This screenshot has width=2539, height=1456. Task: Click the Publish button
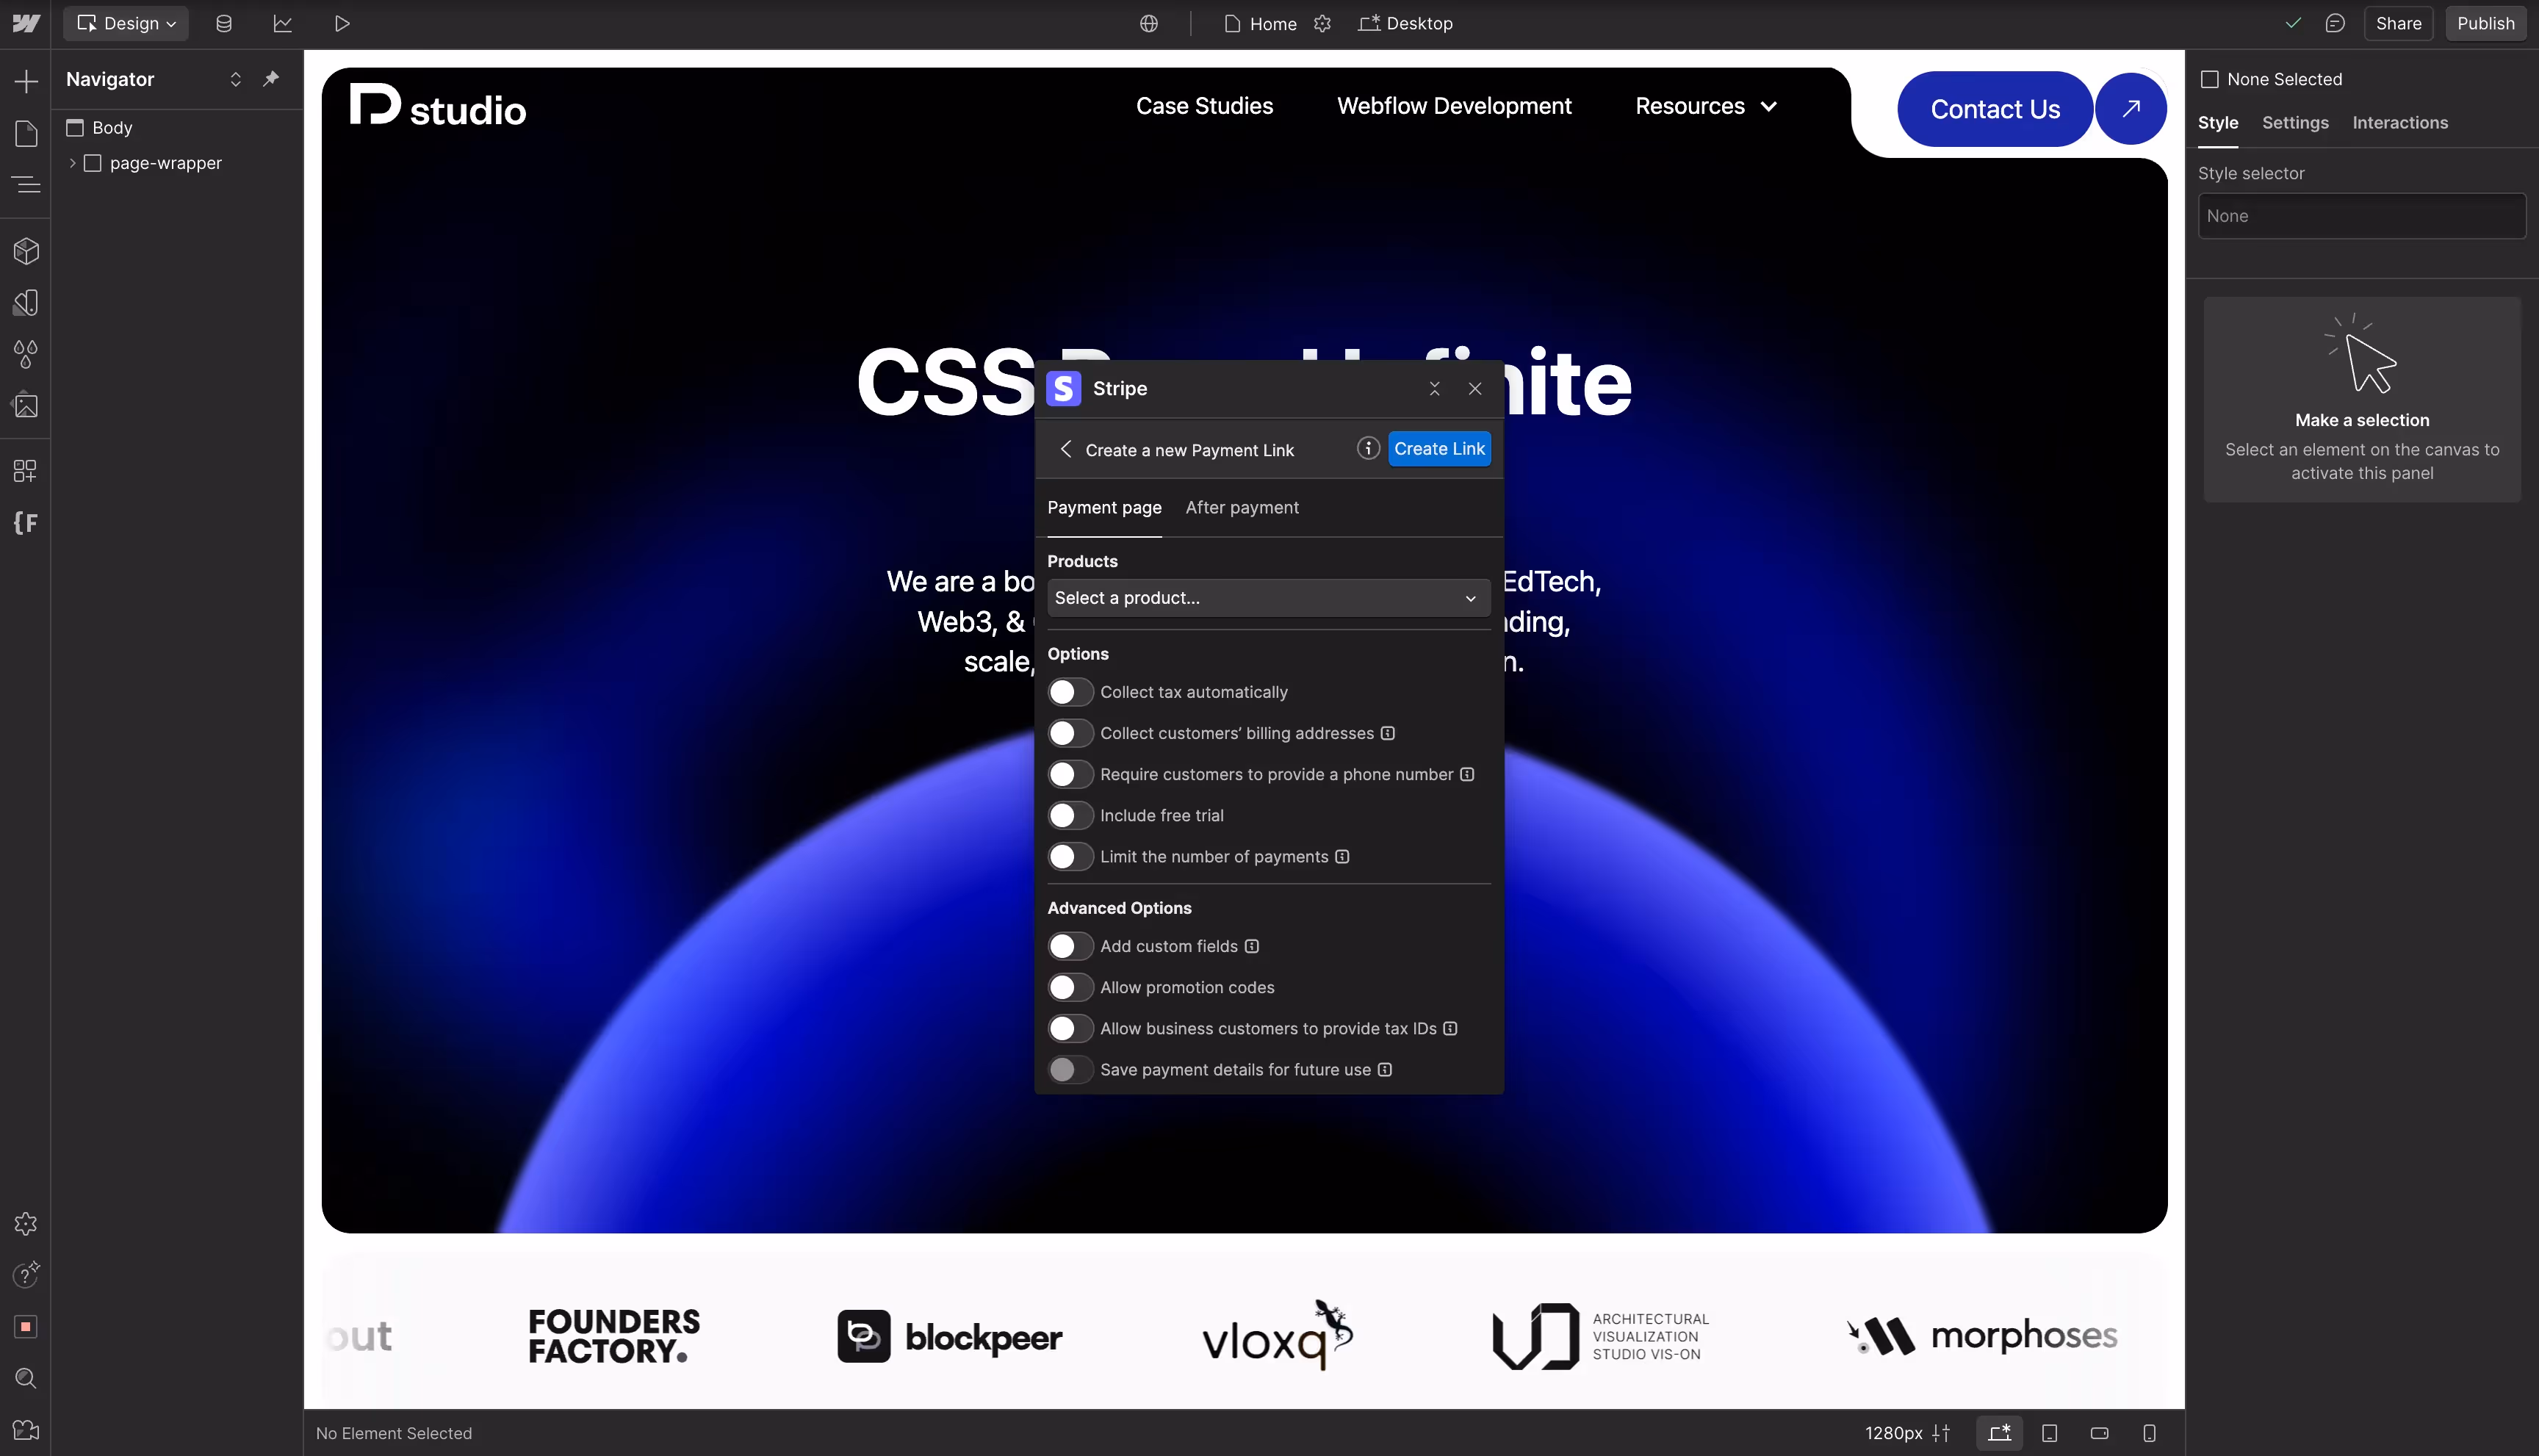pos(2485,23)
